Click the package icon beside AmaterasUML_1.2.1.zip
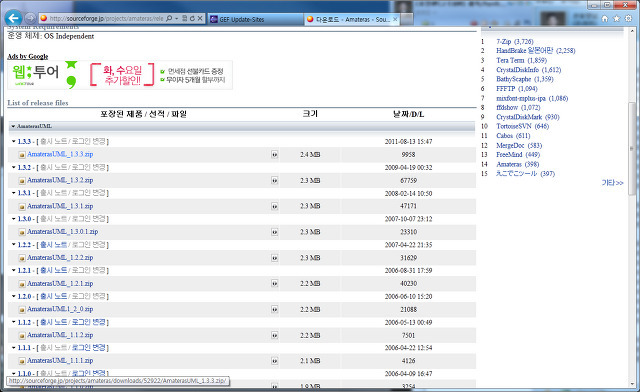 pyautogui.click(x=22, y=284)
